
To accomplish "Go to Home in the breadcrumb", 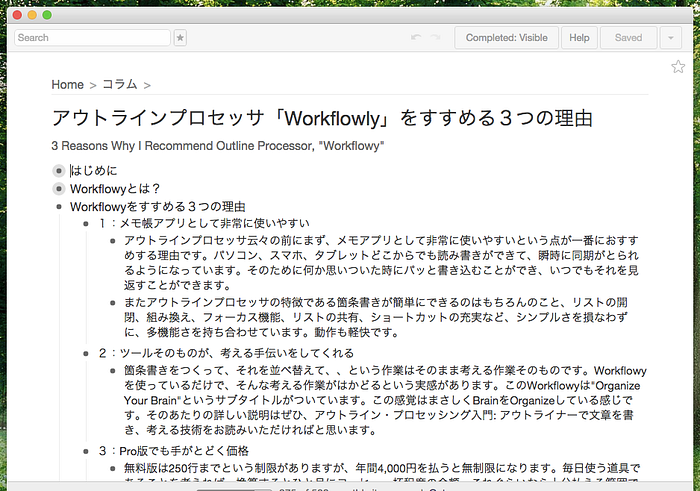I will point(67,84).
